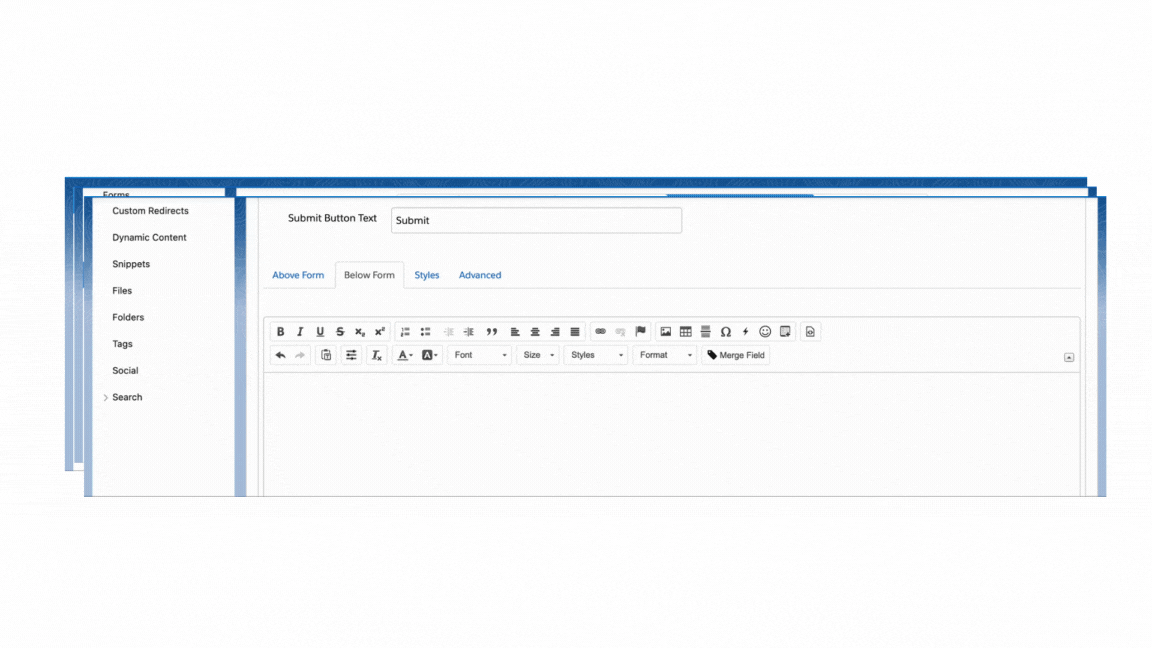1152x648 pixels.
Task: Insert a table into the editor
Action: click(684, 331)
